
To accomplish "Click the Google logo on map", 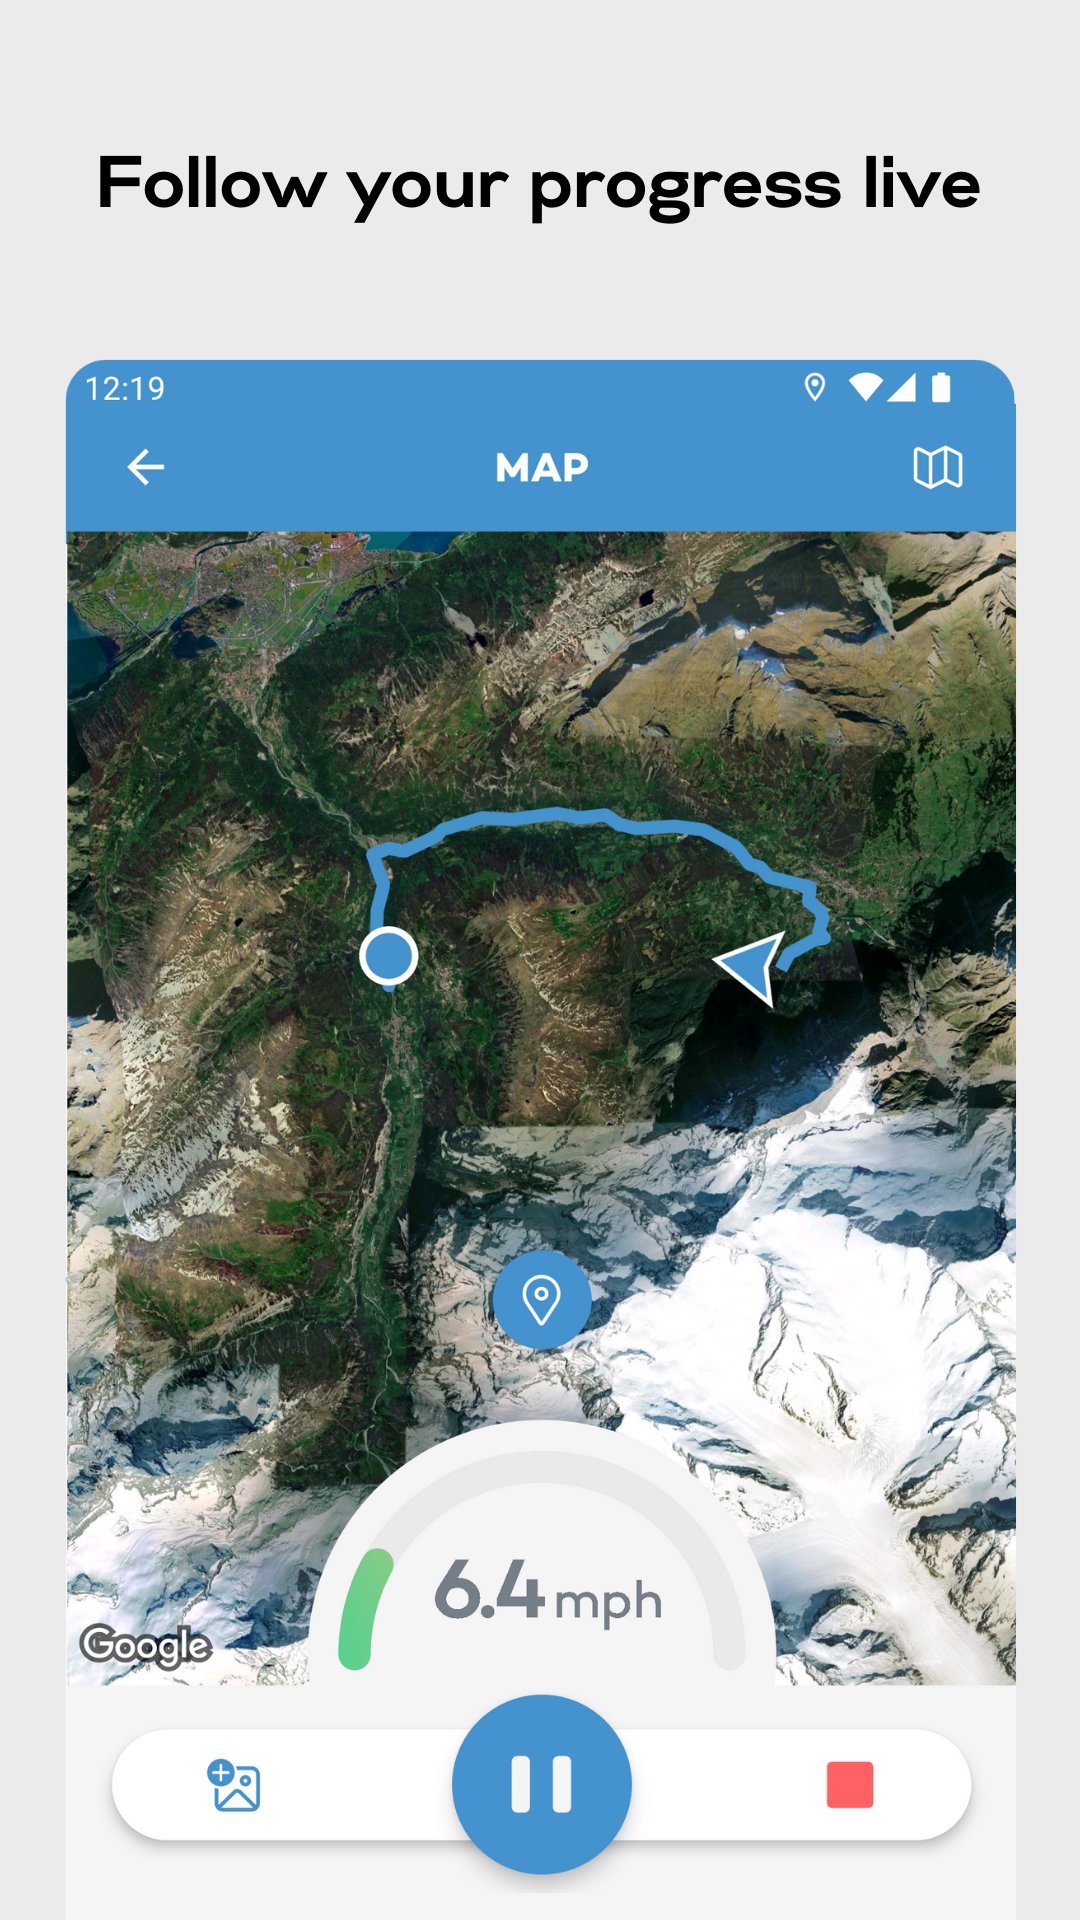I will pyautogui.click(x=146, y=1645).
